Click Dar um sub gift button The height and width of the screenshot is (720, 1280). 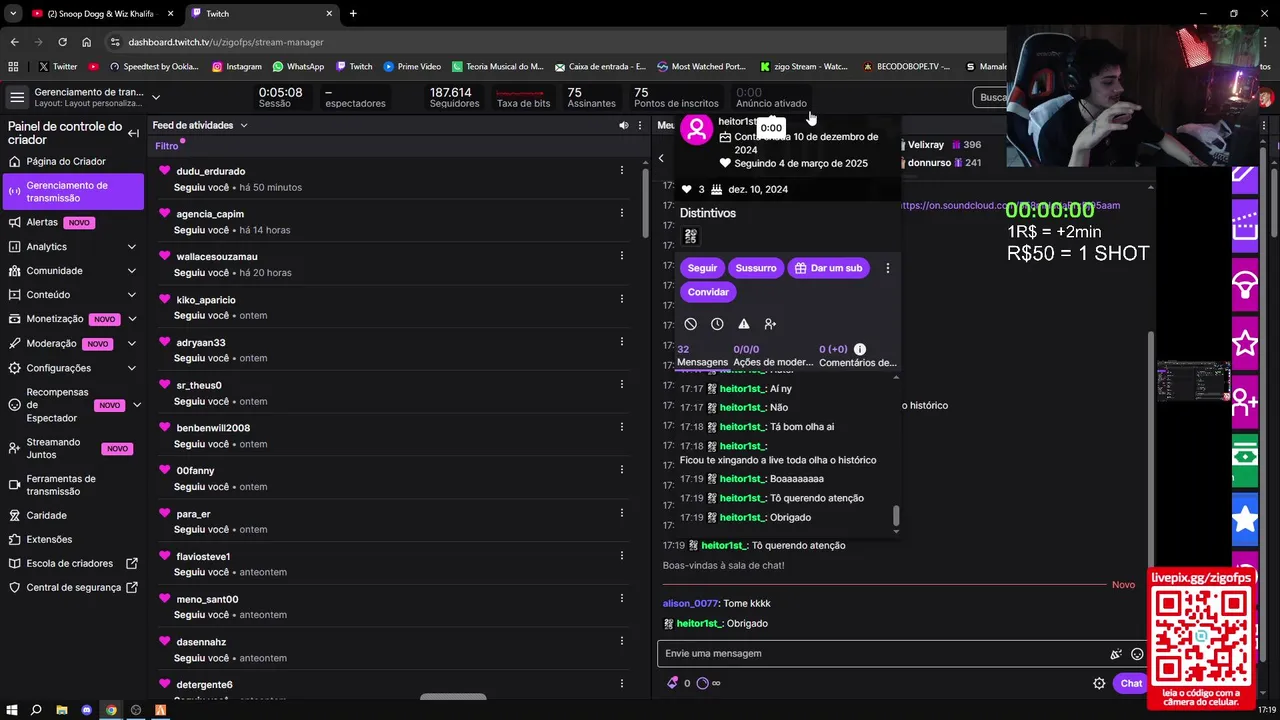[828, 268]
